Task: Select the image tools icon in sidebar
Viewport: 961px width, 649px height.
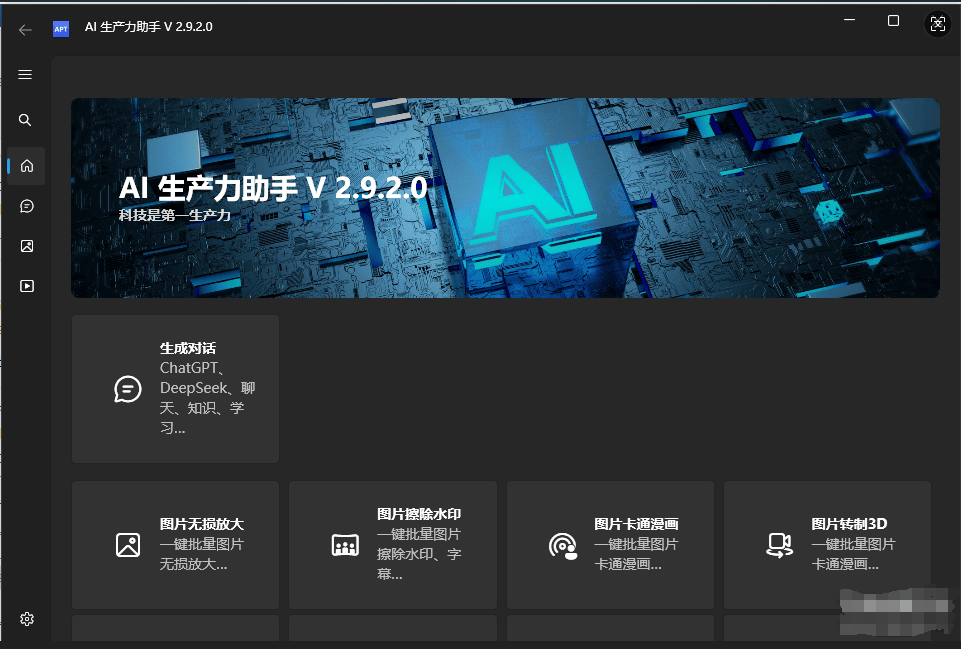Action: [x=25, y=245]
